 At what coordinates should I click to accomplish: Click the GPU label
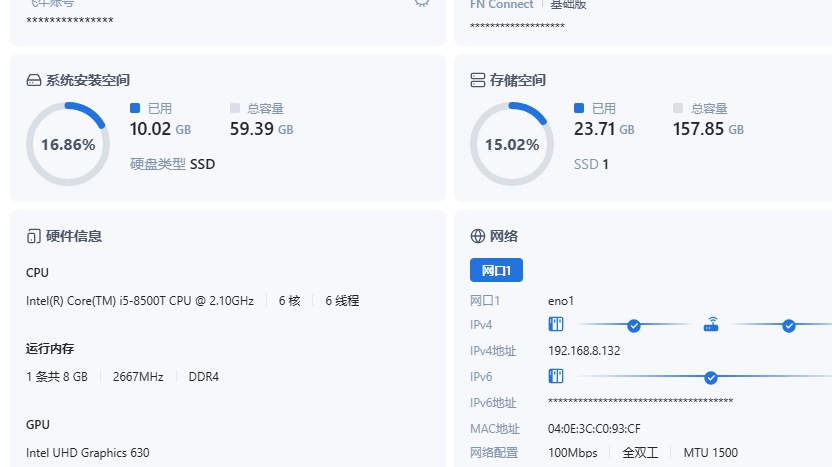[x=38, y=425]
